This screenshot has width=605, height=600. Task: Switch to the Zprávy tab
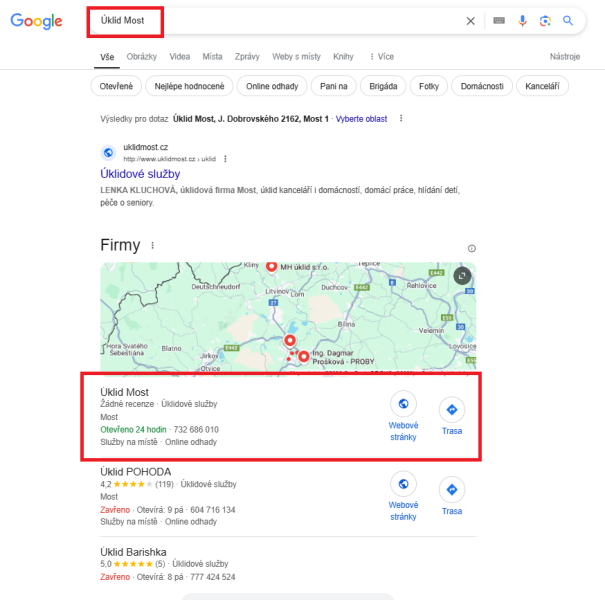tap(247, 57)
